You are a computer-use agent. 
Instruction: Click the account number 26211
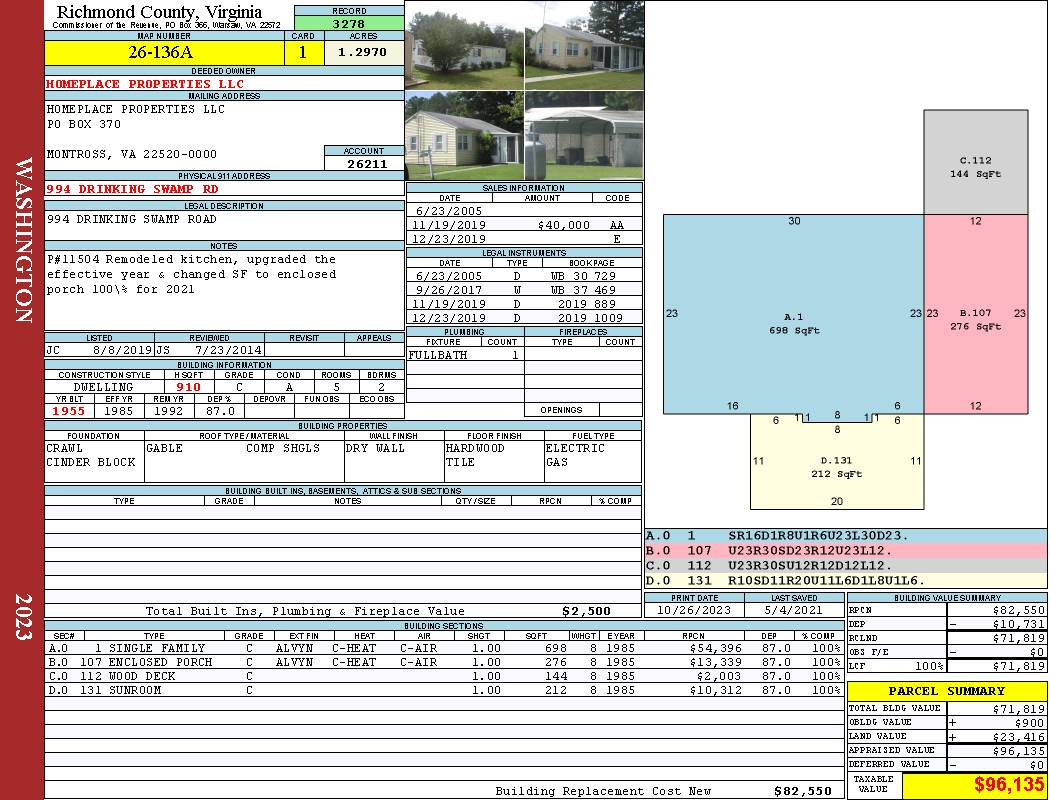click(x=365, y=164)
